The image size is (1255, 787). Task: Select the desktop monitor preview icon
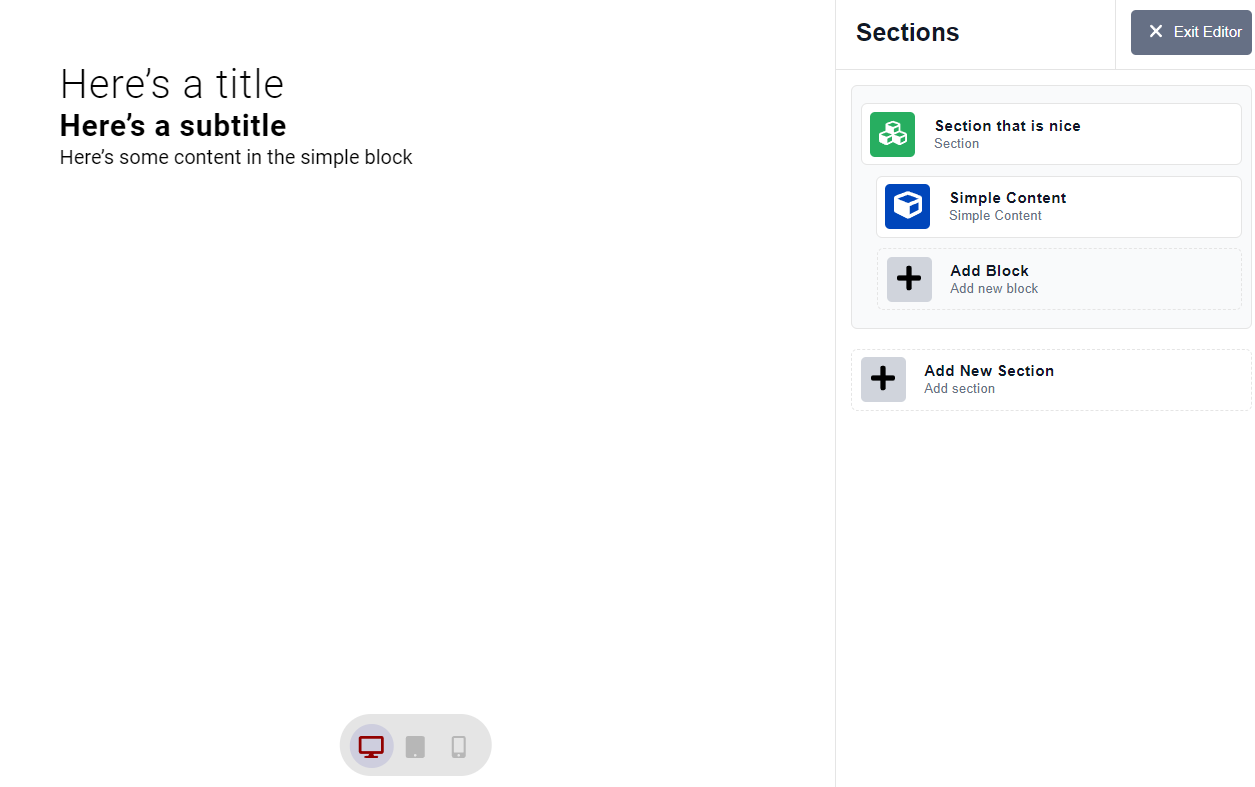click(371, 745)
